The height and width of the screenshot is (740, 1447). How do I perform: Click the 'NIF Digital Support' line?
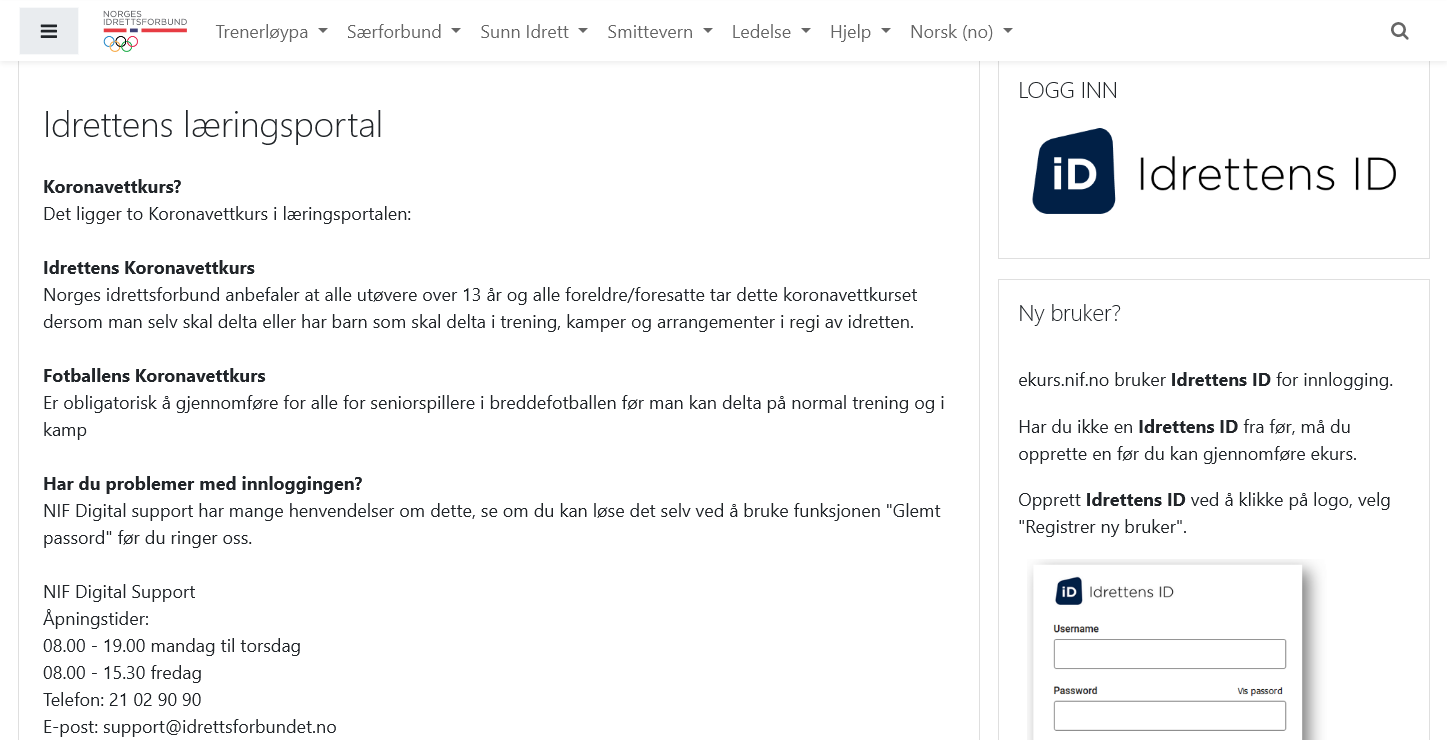point(119,592)
